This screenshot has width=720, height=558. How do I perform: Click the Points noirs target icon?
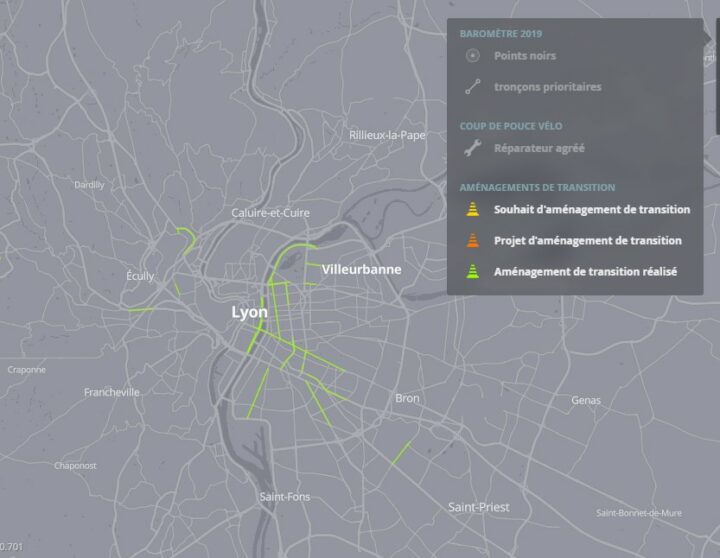pos(472,56)
